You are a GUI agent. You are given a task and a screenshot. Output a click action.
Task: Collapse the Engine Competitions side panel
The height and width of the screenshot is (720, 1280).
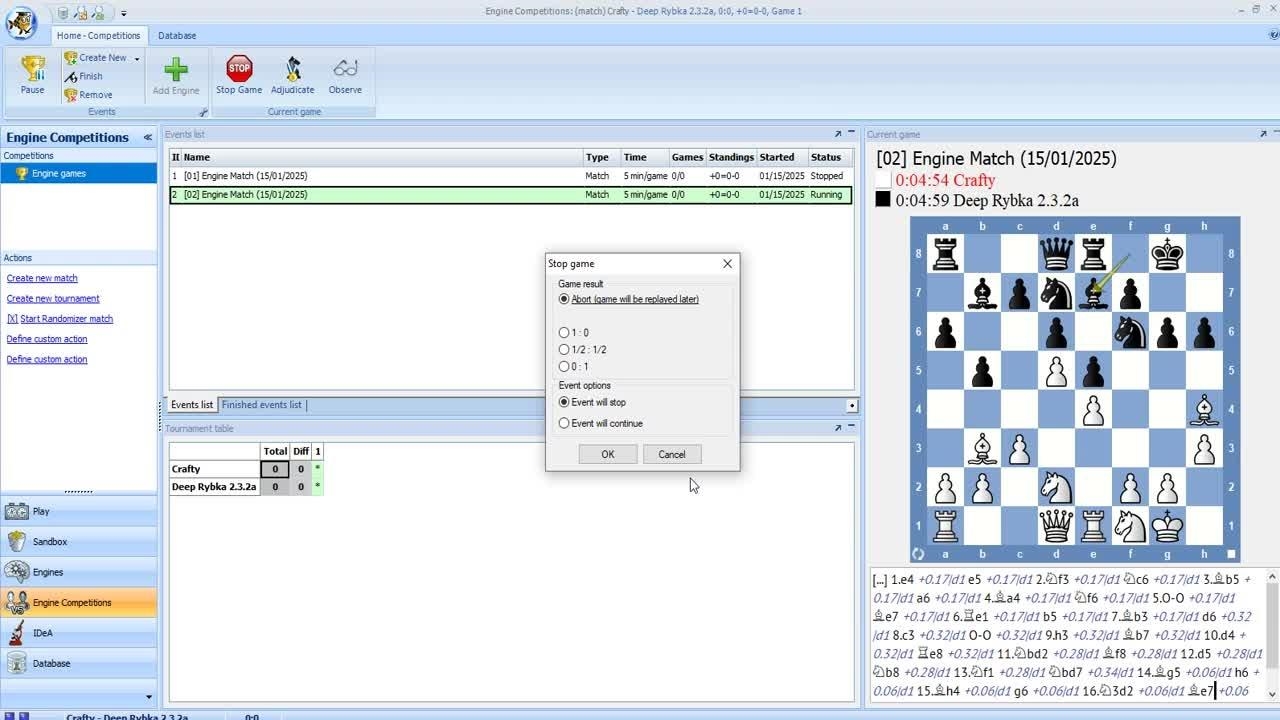coord(147,138)
